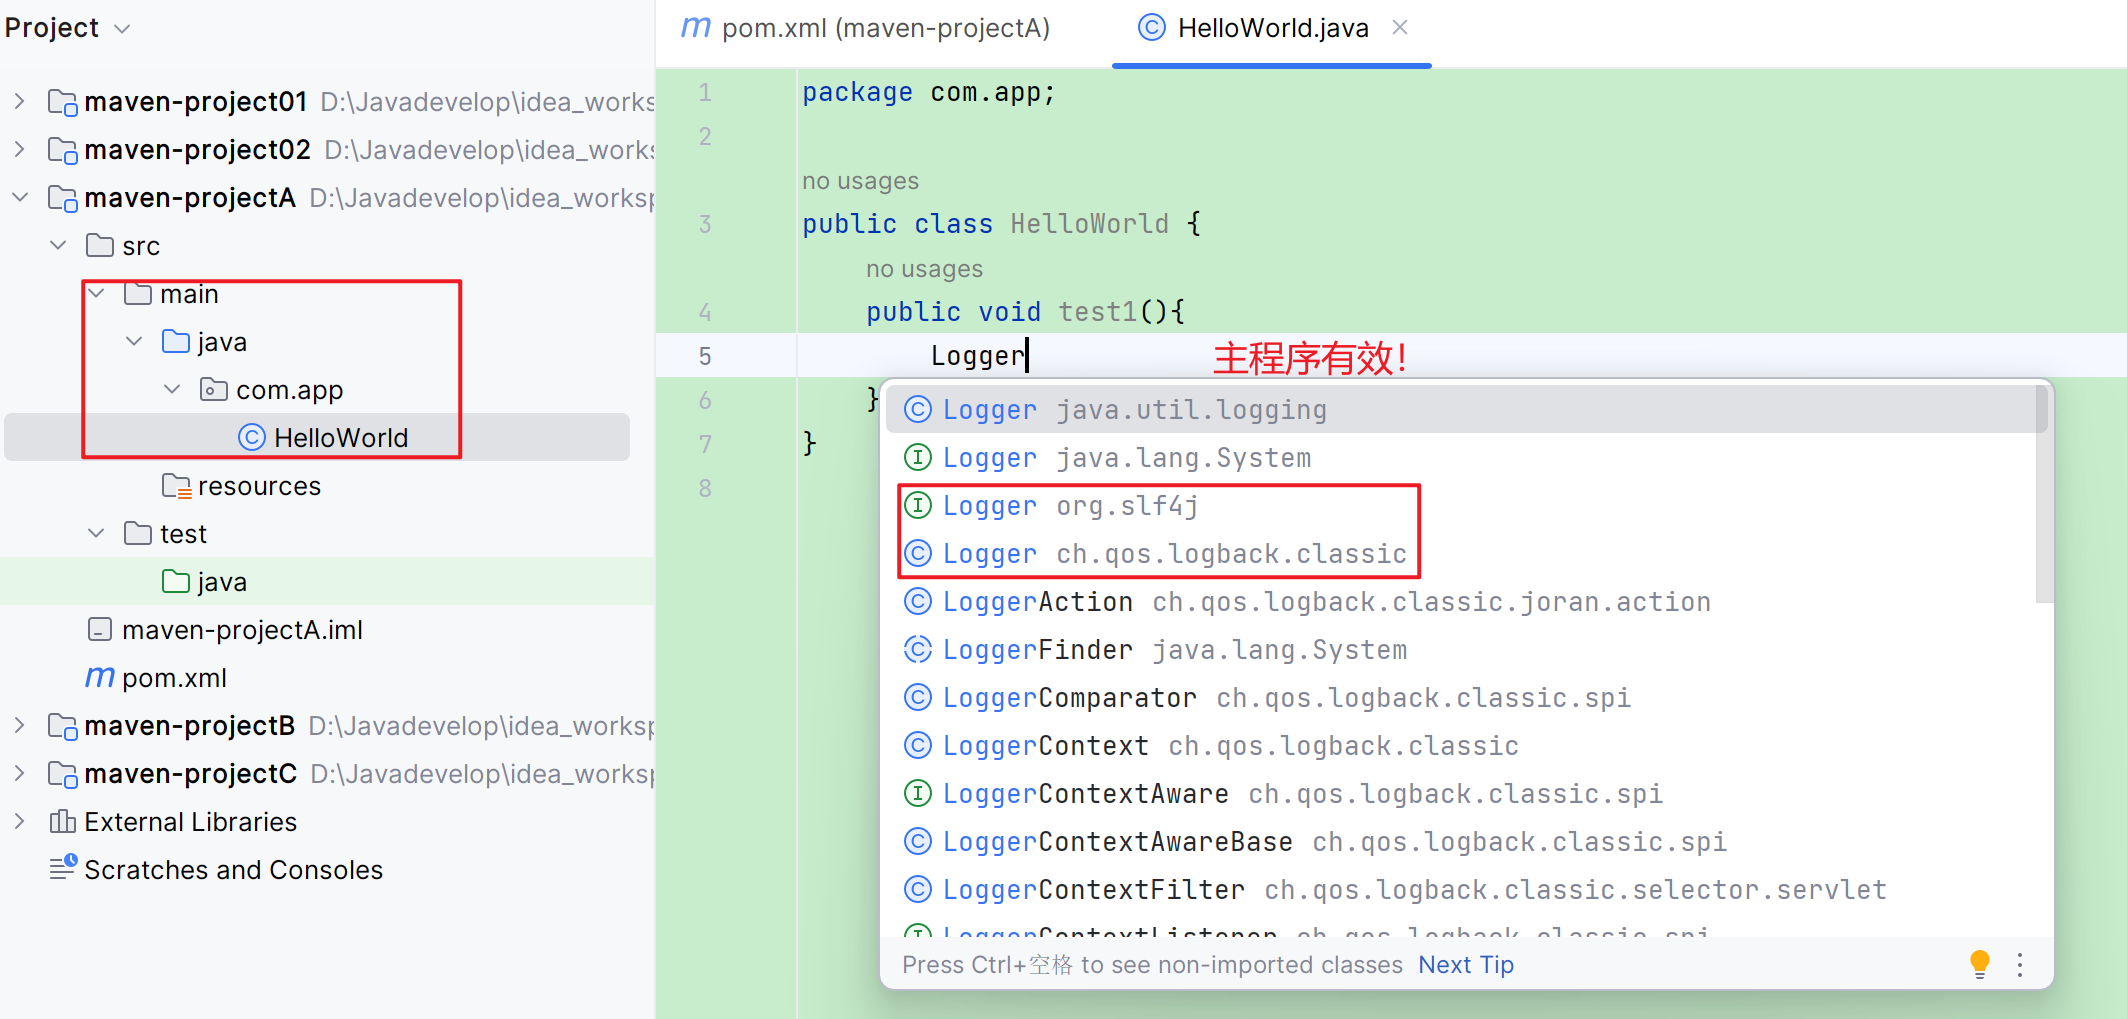
Task: Switch to pom.xml (maven-projectA) tab
Action: (x=866, y=28)
